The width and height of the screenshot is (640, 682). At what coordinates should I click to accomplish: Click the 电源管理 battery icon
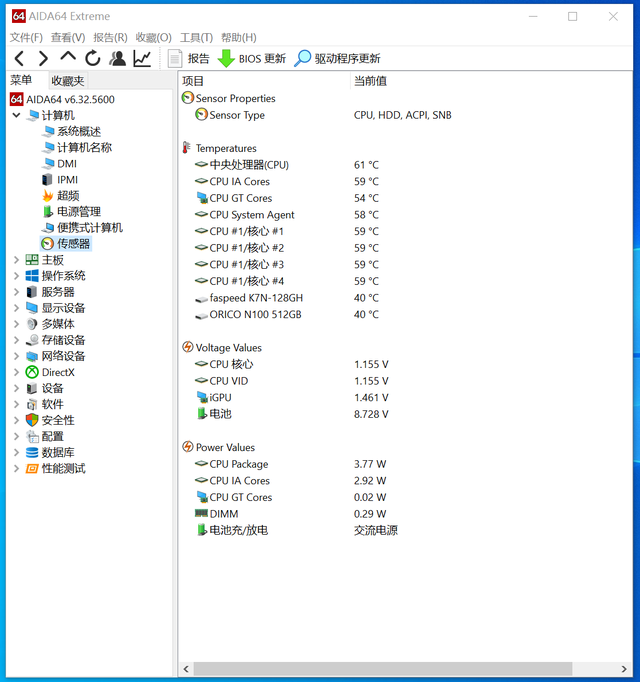[47, 212]
